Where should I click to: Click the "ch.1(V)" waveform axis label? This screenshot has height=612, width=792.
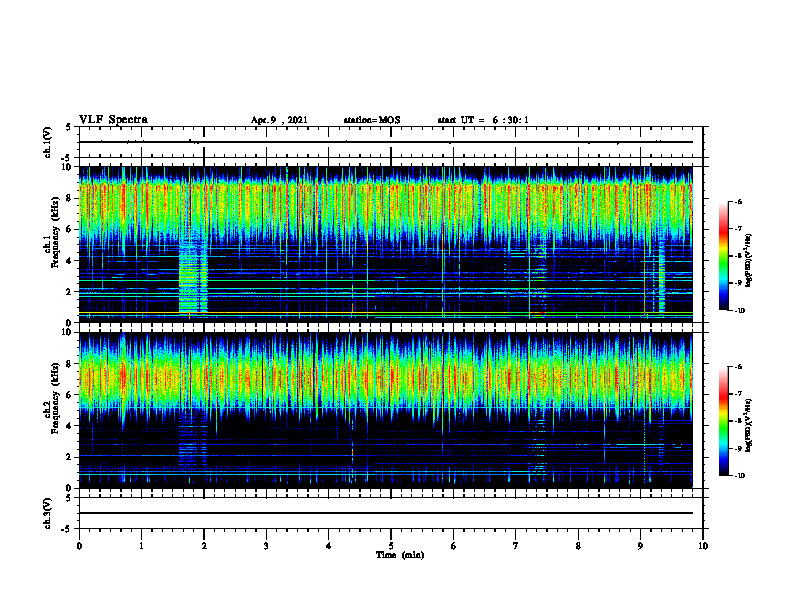(x=48, y=142)
